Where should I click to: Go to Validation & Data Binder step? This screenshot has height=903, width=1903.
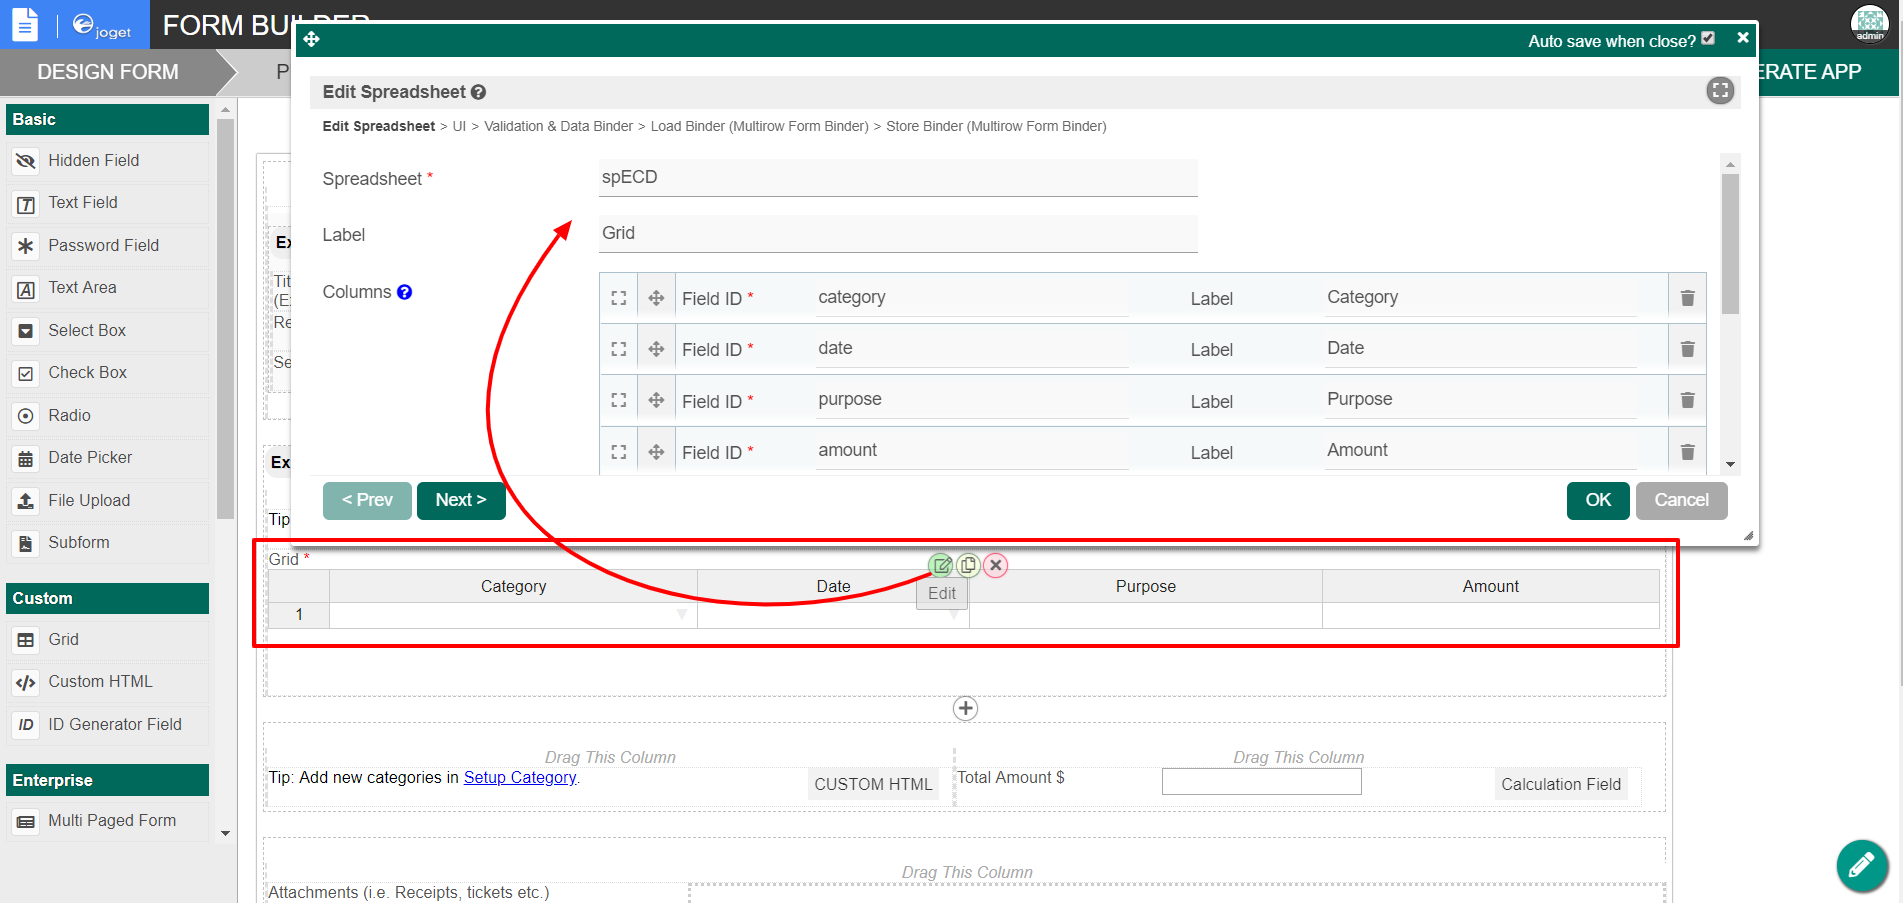pyautogui.click(x=558, y=126)
